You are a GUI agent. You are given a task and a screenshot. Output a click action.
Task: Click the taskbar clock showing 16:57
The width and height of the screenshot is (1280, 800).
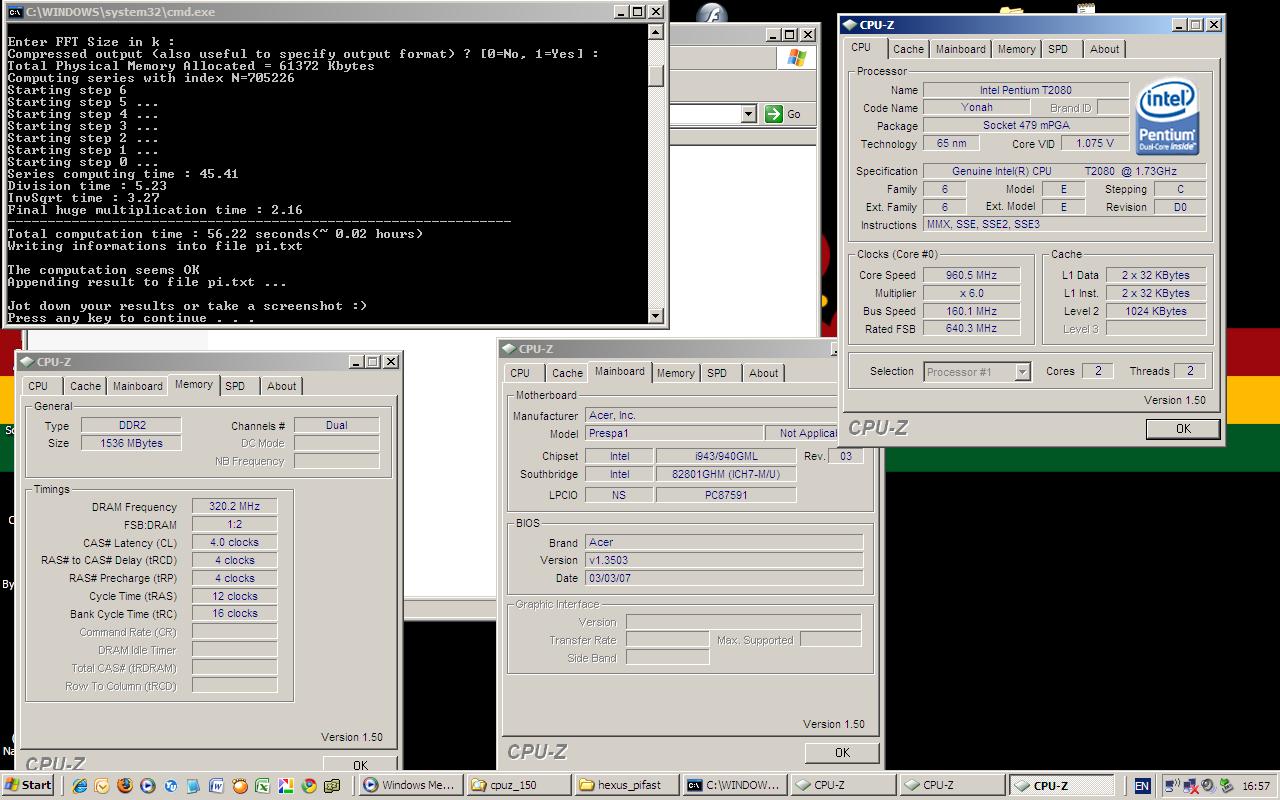coord(1255,786)
